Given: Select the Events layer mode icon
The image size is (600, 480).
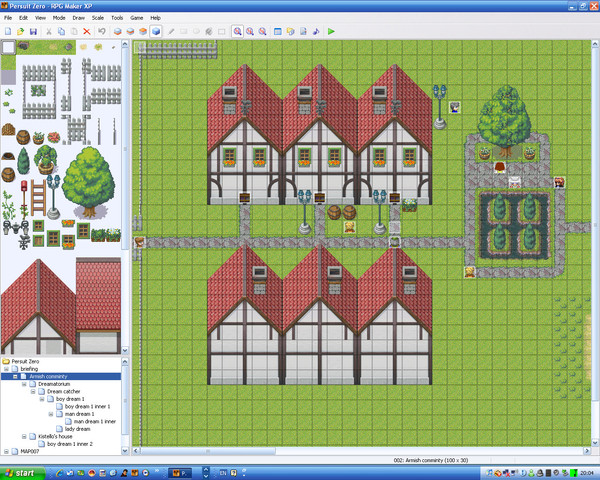Looking at the screenshot, I should pyautogui.click(x=156, y=31).
